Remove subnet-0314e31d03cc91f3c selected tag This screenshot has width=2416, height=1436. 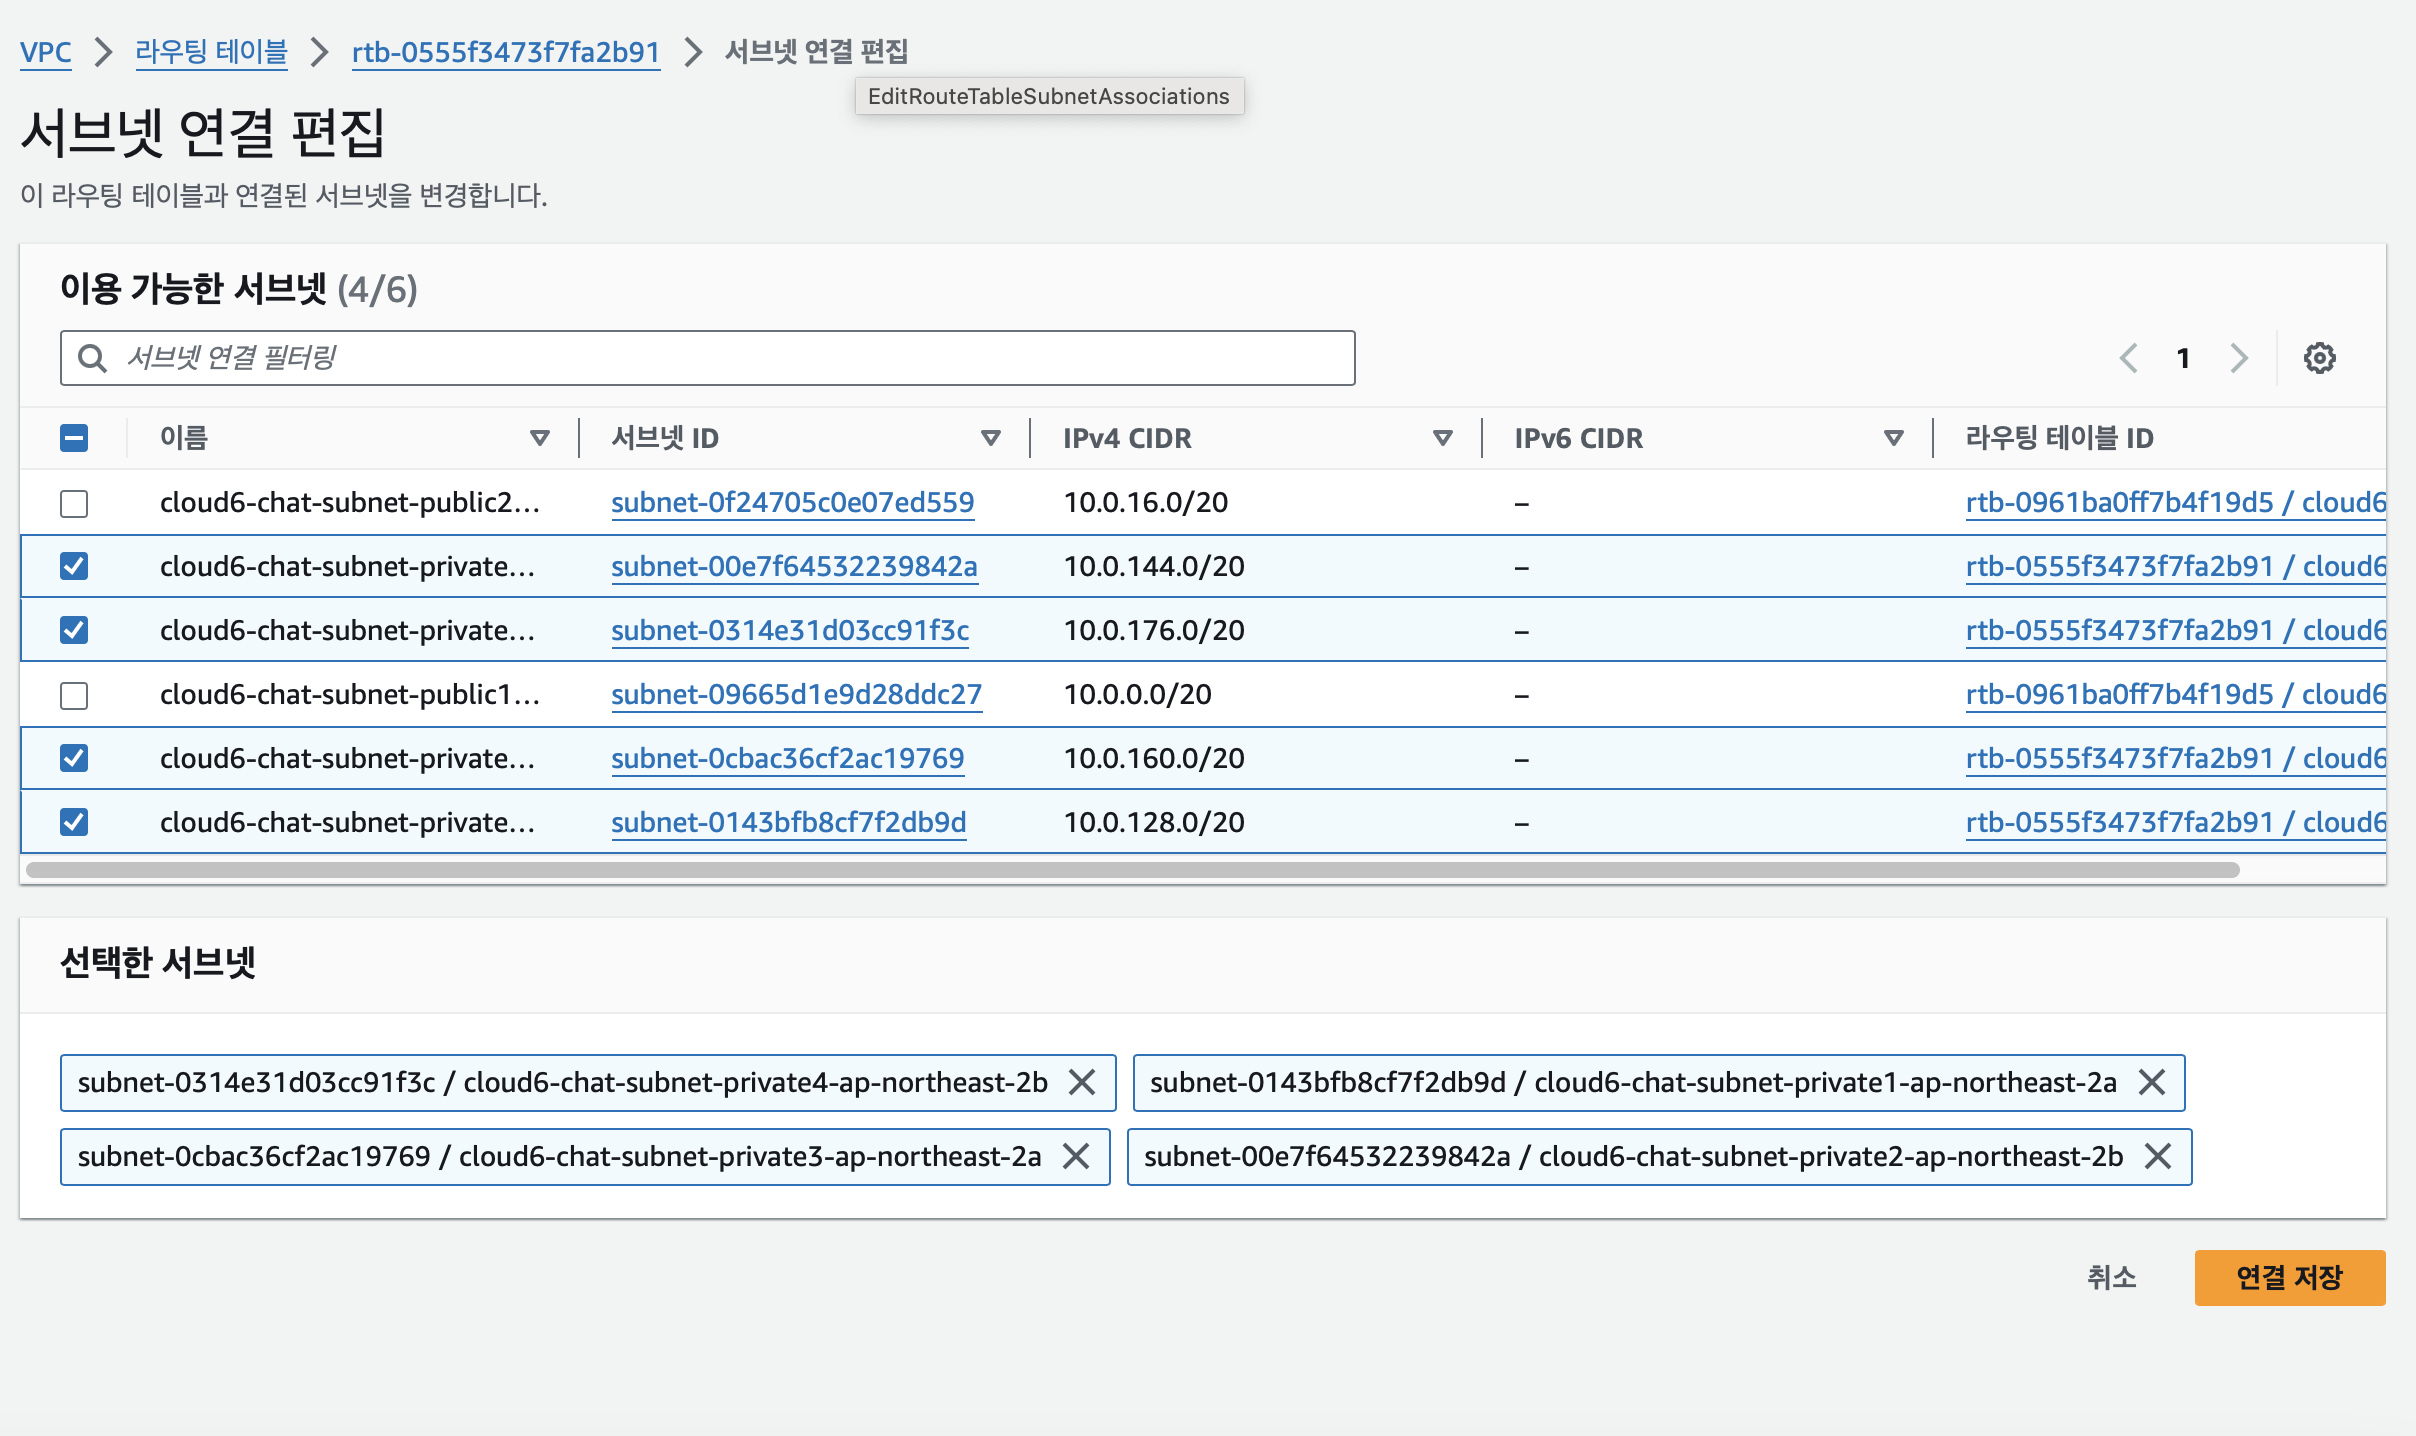[1082, 1082]
